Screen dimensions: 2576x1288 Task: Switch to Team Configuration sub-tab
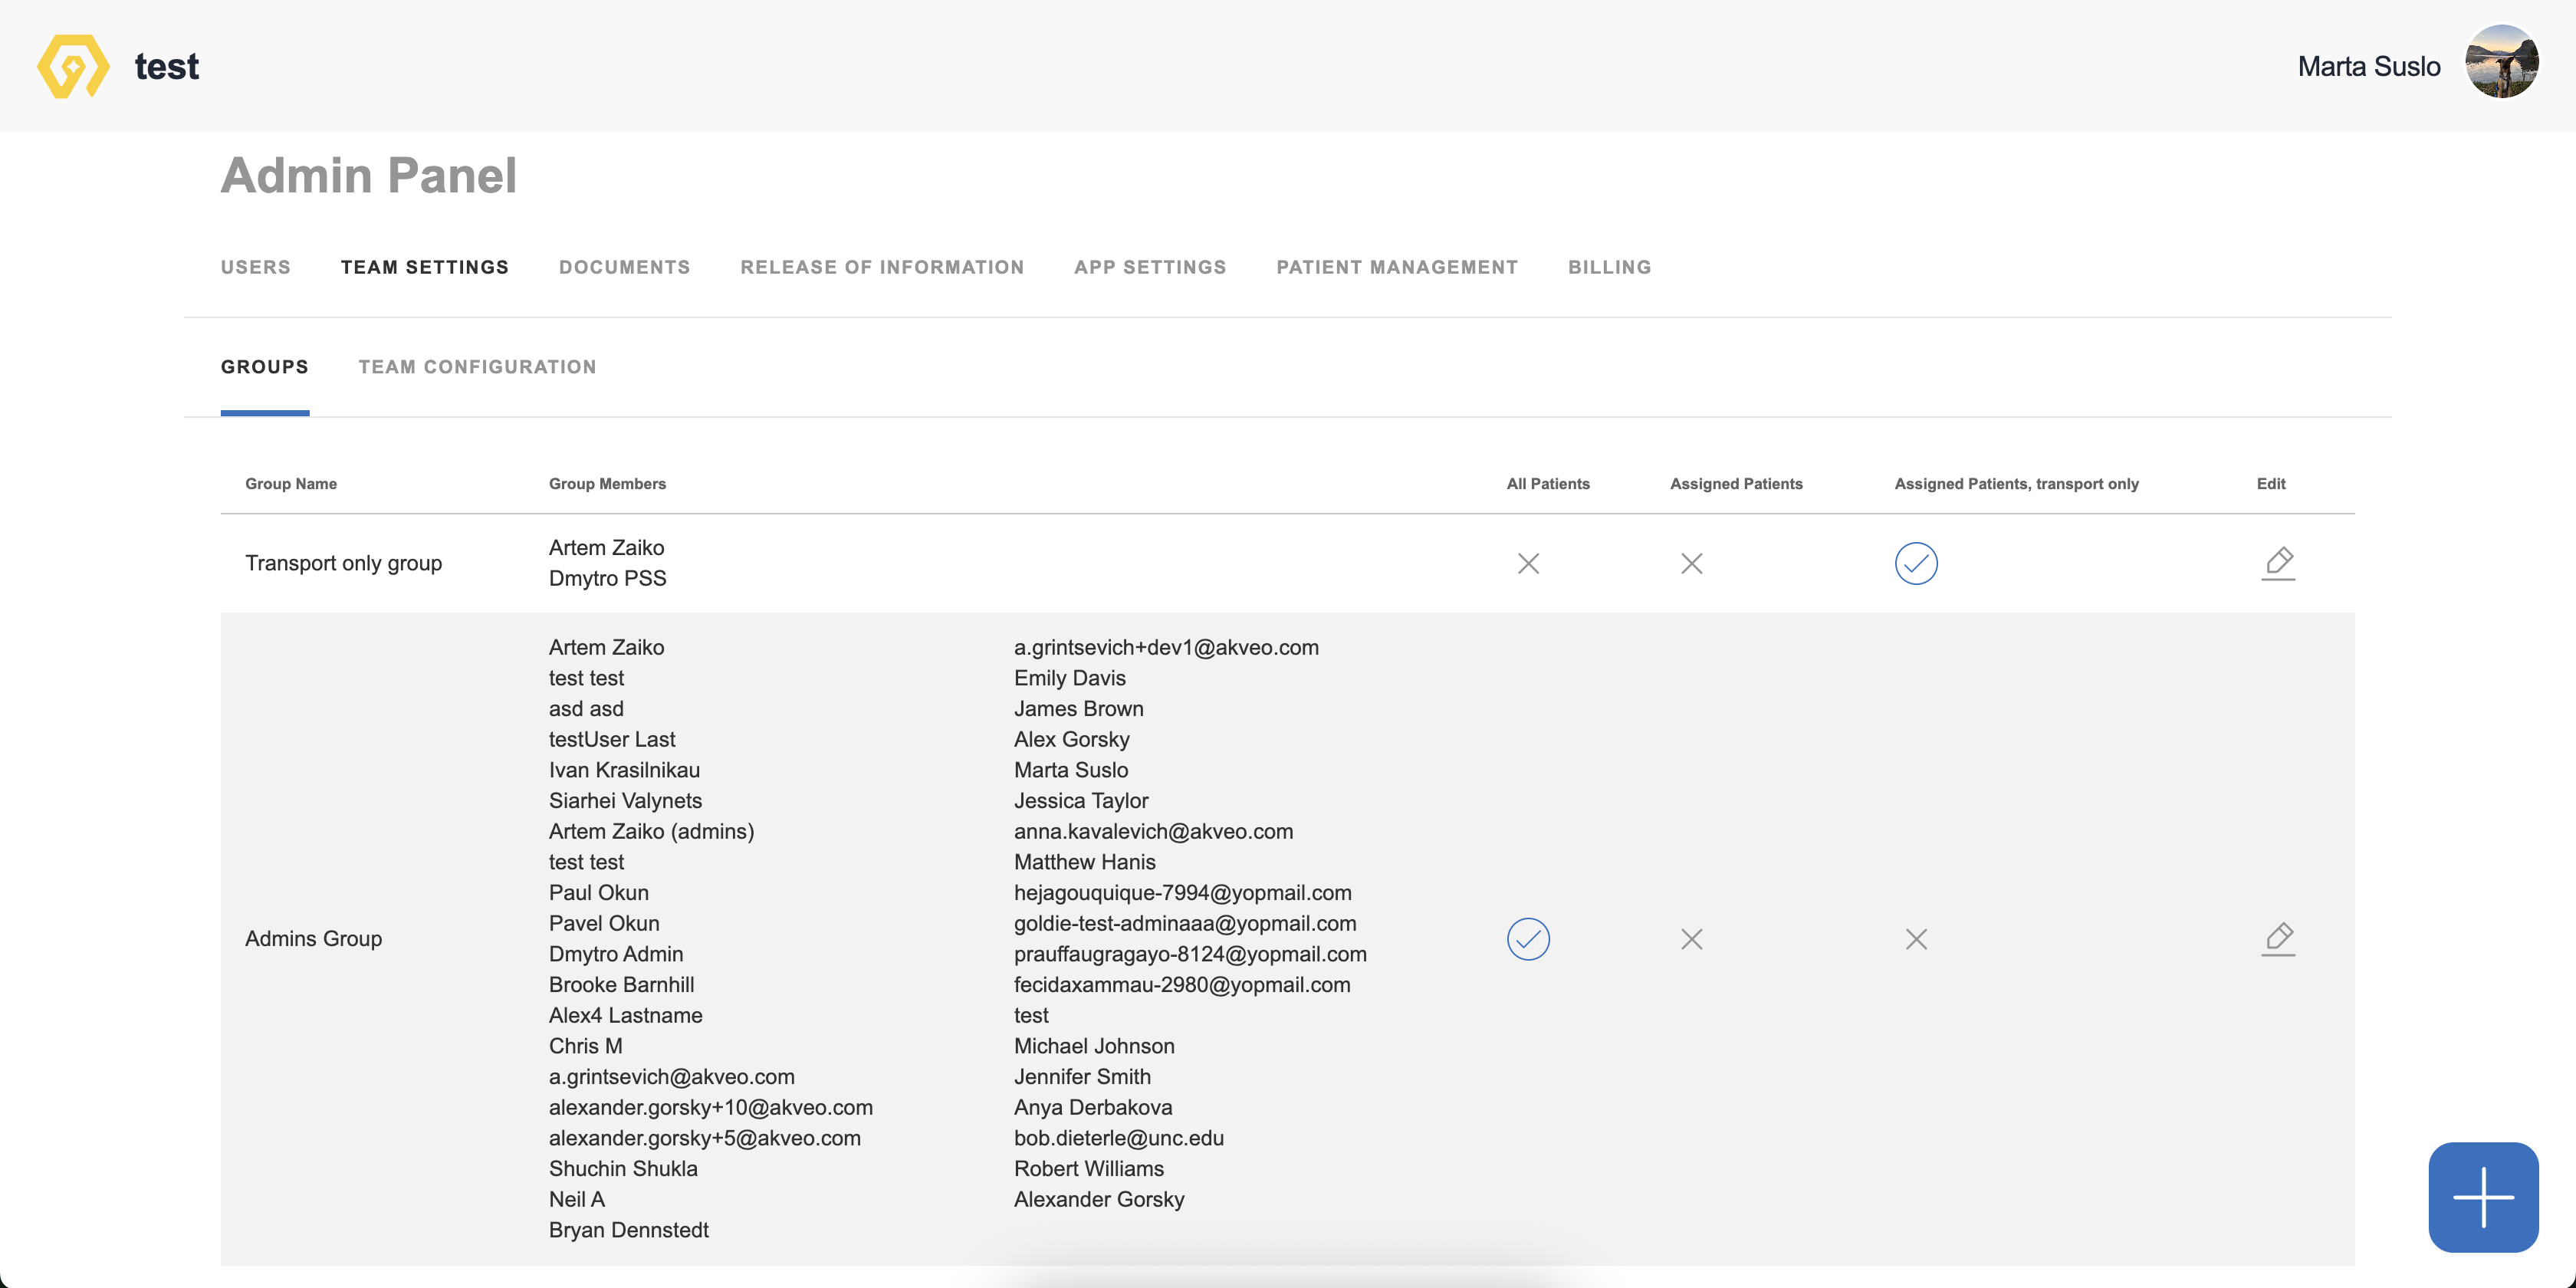click(477, 367)
